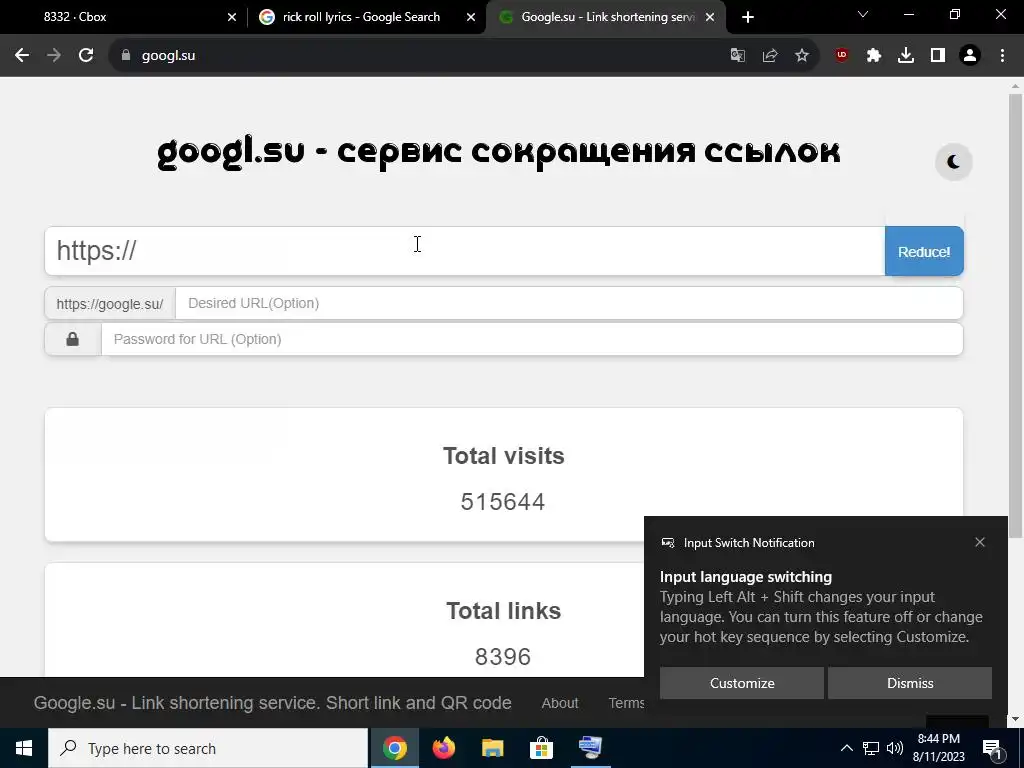Open the Terms footer link
Image resolution: width=1024 pixels, height=768 pixels.
(626, 703)
